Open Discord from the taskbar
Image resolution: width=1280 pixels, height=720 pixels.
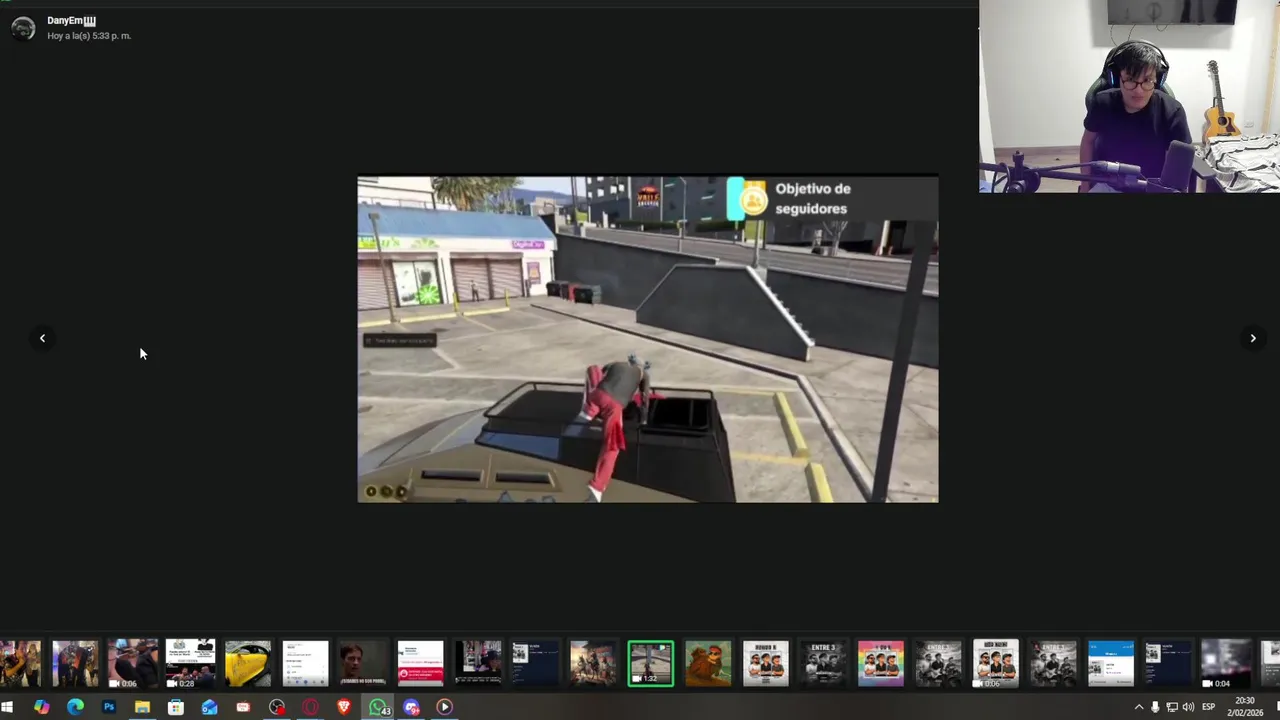pos(412,707)
